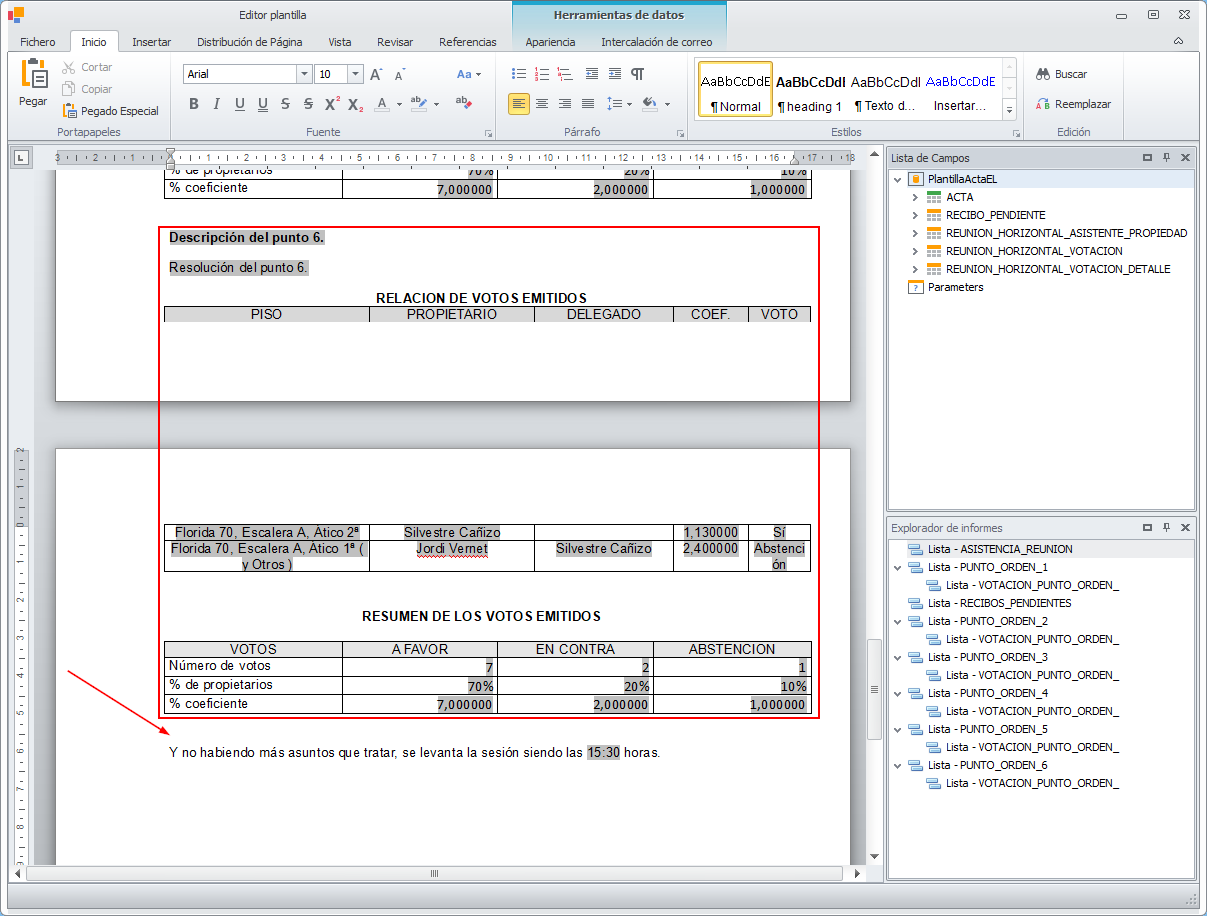Image resolution: width=1207 pixels, height=916 pixels.
Task: Click the Pegar paste icon
Action: pyautogui.click(x=33, y=82)
